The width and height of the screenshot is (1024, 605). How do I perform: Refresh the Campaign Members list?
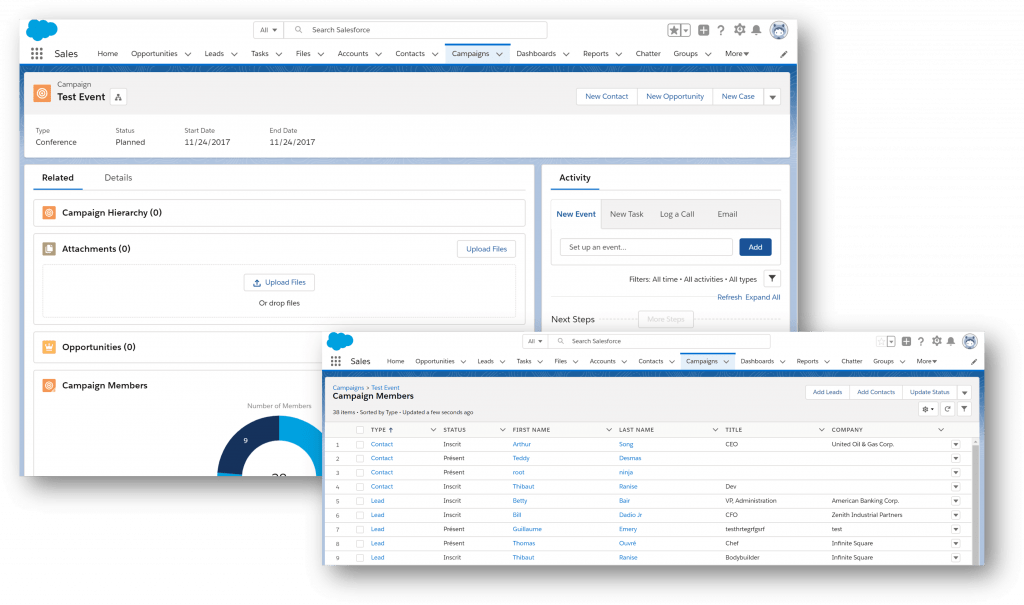(x=947, y=409)
